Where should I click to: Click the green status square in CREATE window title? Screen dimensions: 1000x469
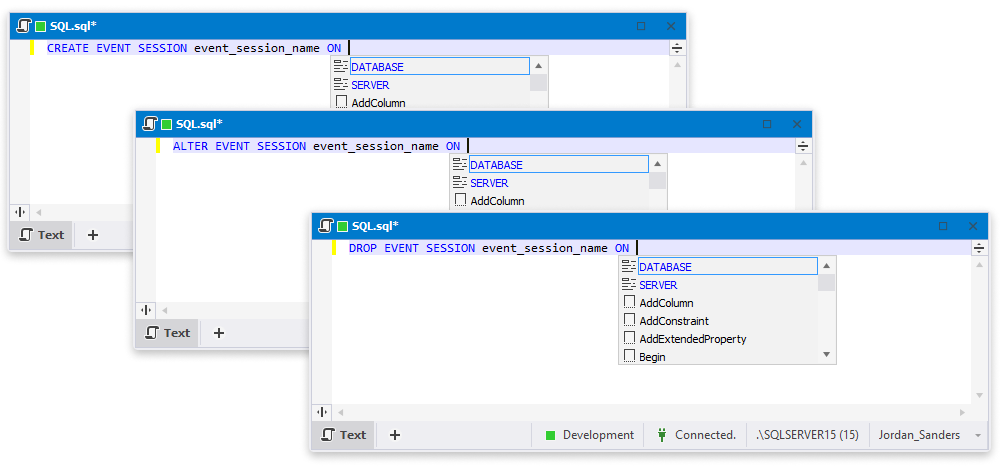pos(40,26)
